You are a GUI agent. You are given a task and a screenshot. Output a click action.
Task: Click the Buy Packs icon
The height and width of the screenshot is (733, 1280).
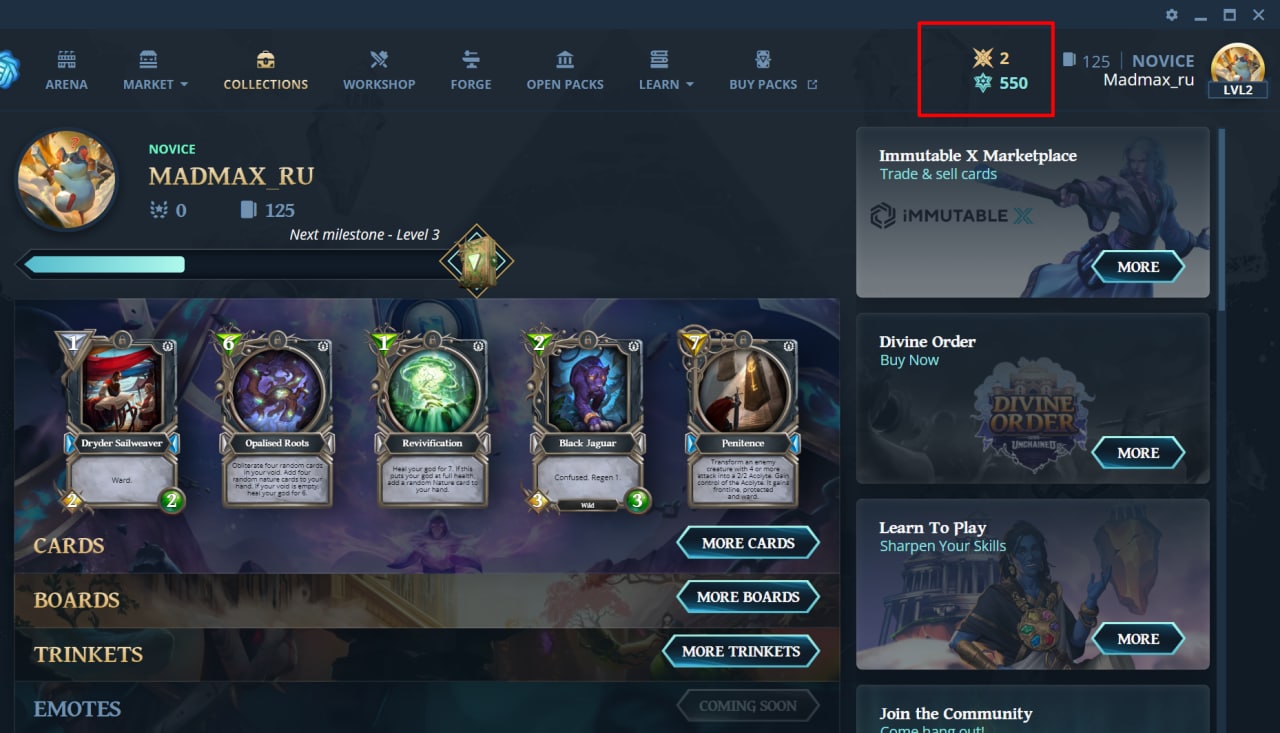pos(763,59)
